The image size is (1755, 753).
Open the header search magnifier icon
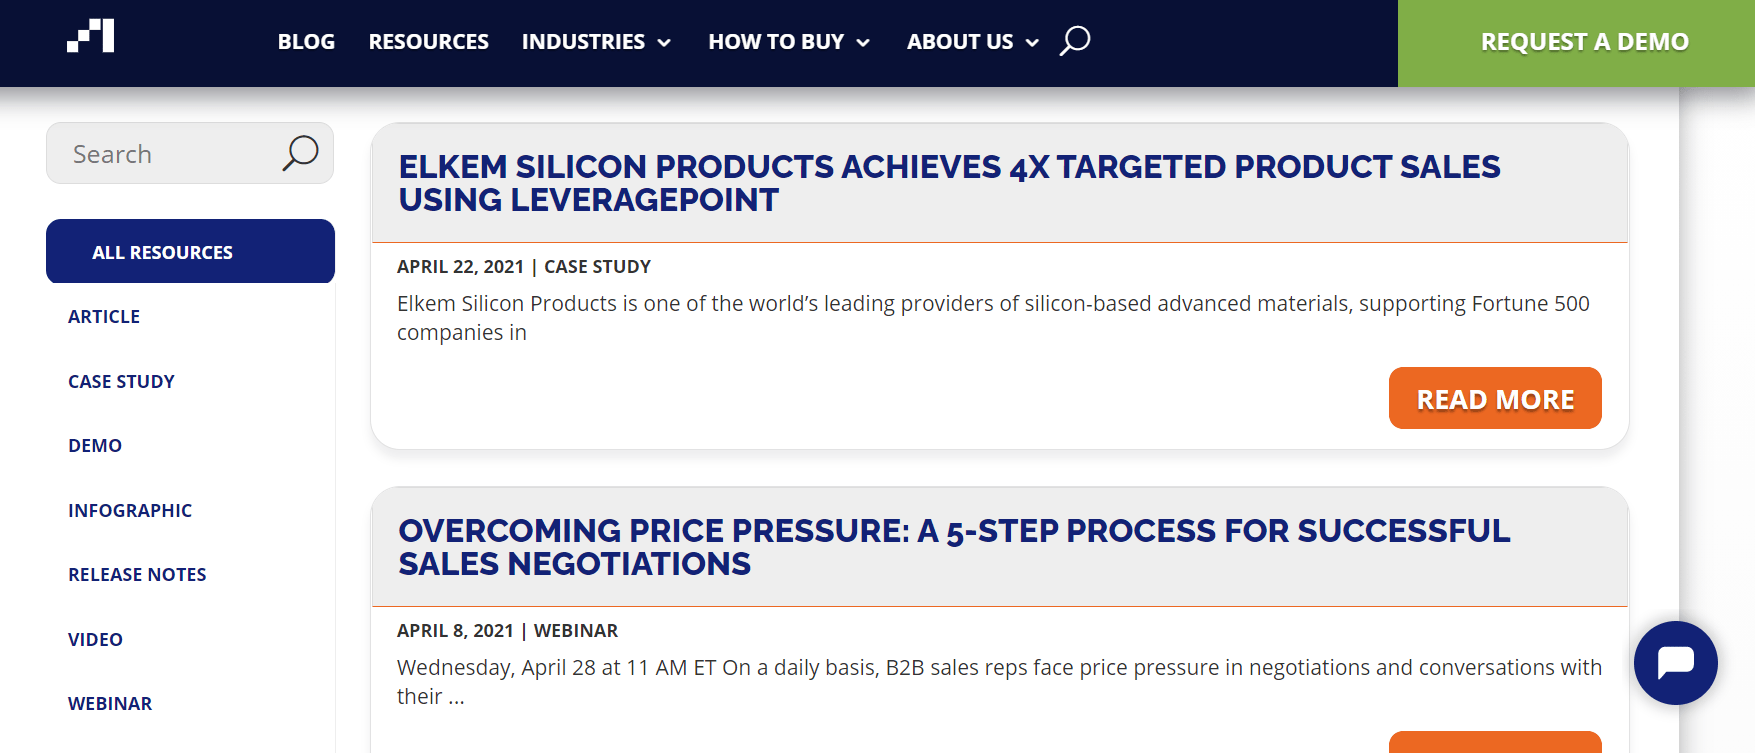pos(1075,41)
